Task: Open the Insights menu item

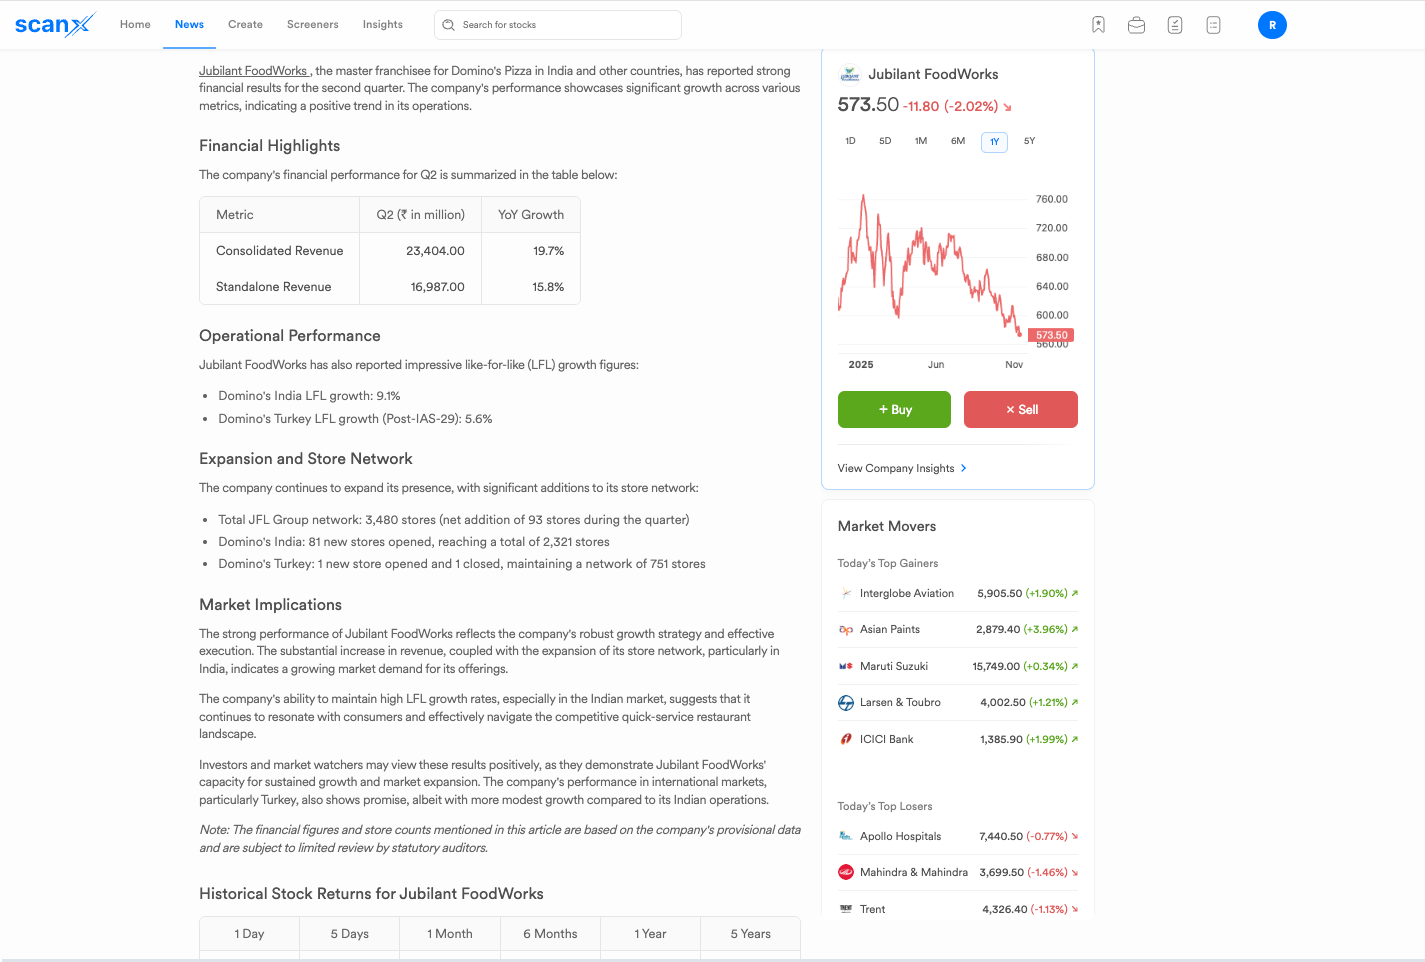Action: point(382,25)
